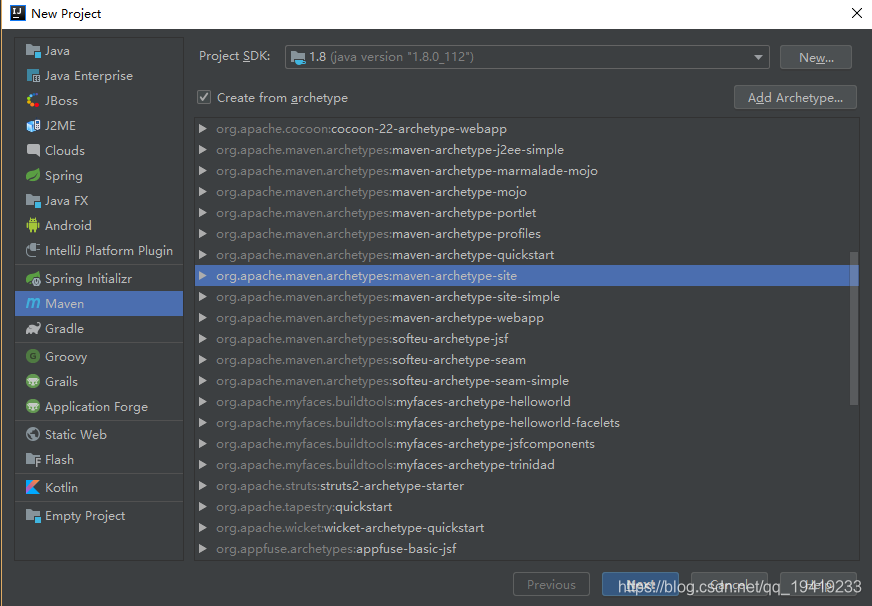Click the J2ME icon
This screenshot has height=606, width=872.
pyautogui.click(x=33, y=126)
